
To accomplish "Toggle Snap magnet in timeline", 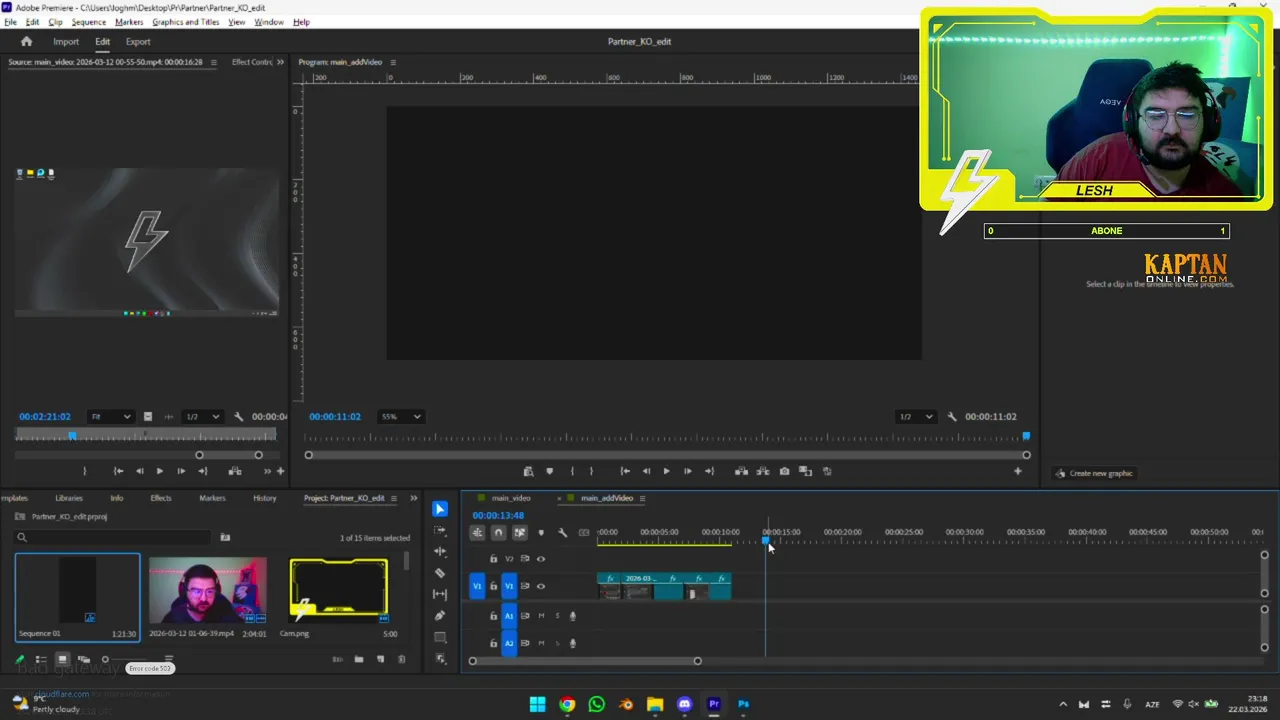I will point(498,532).
